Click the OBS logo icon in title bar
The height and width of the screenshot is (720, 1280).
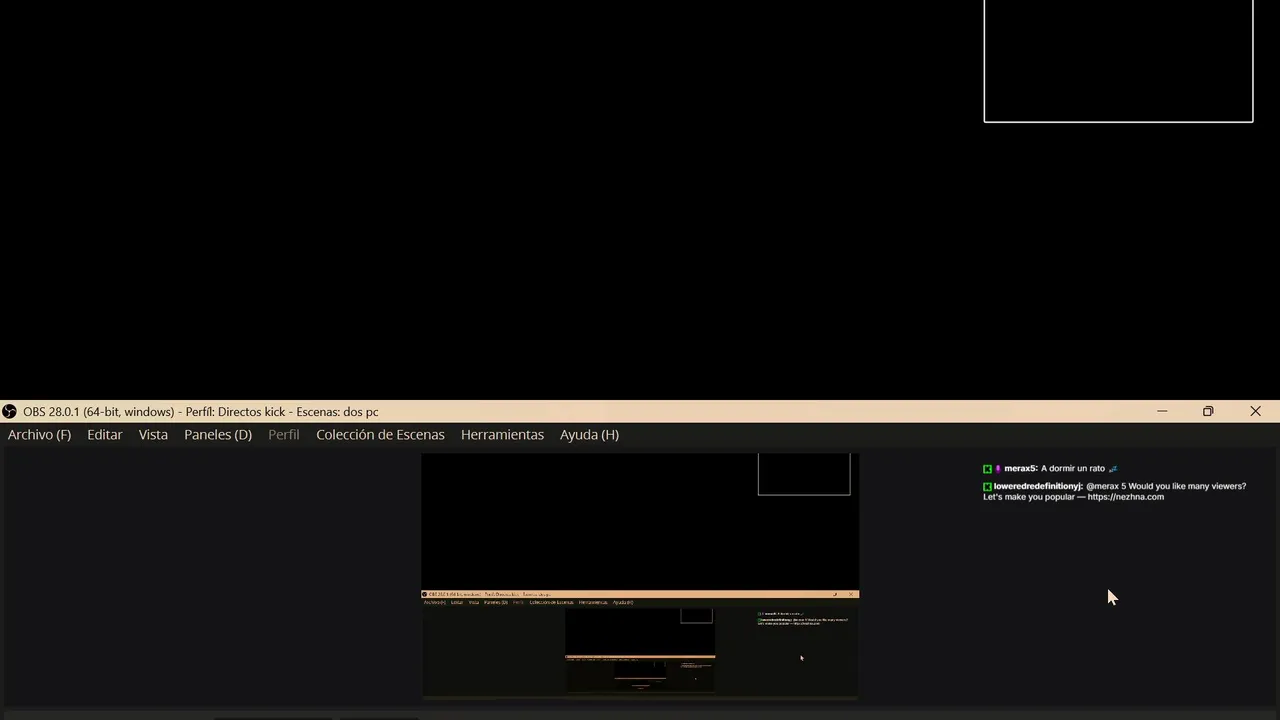click(10, 412)
